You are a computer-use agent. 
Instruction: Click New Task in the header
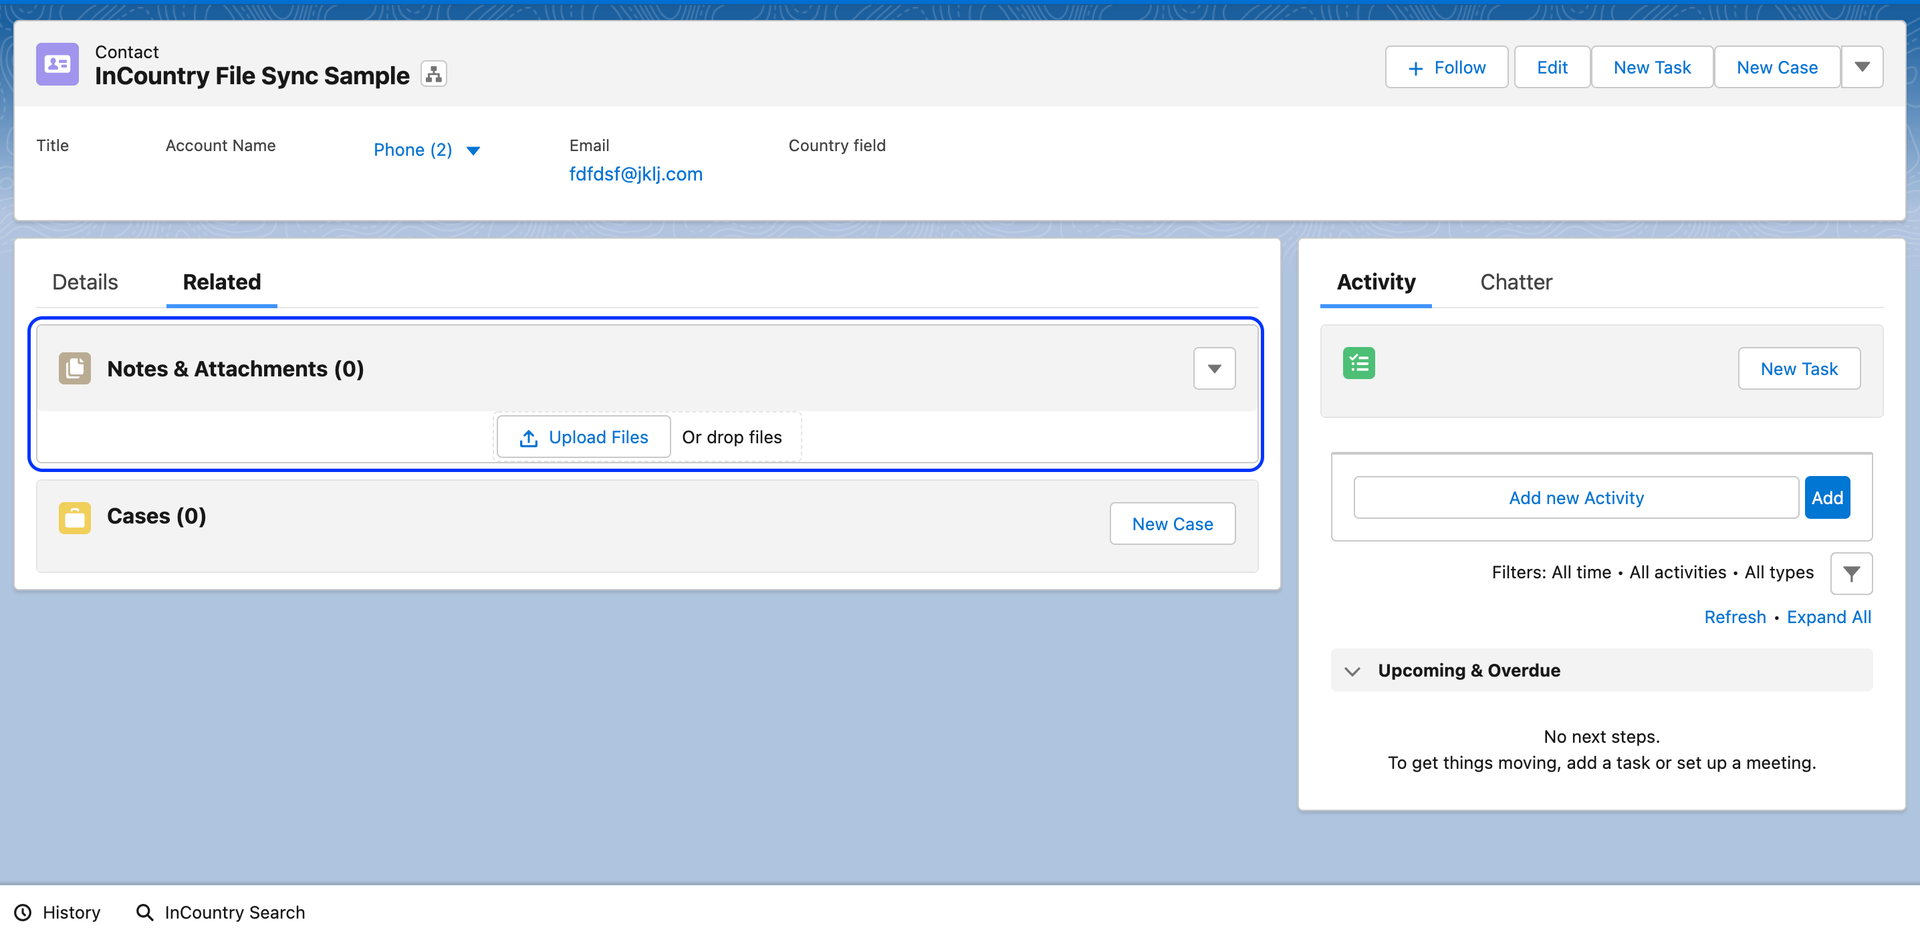click(x=1652, y=67)
